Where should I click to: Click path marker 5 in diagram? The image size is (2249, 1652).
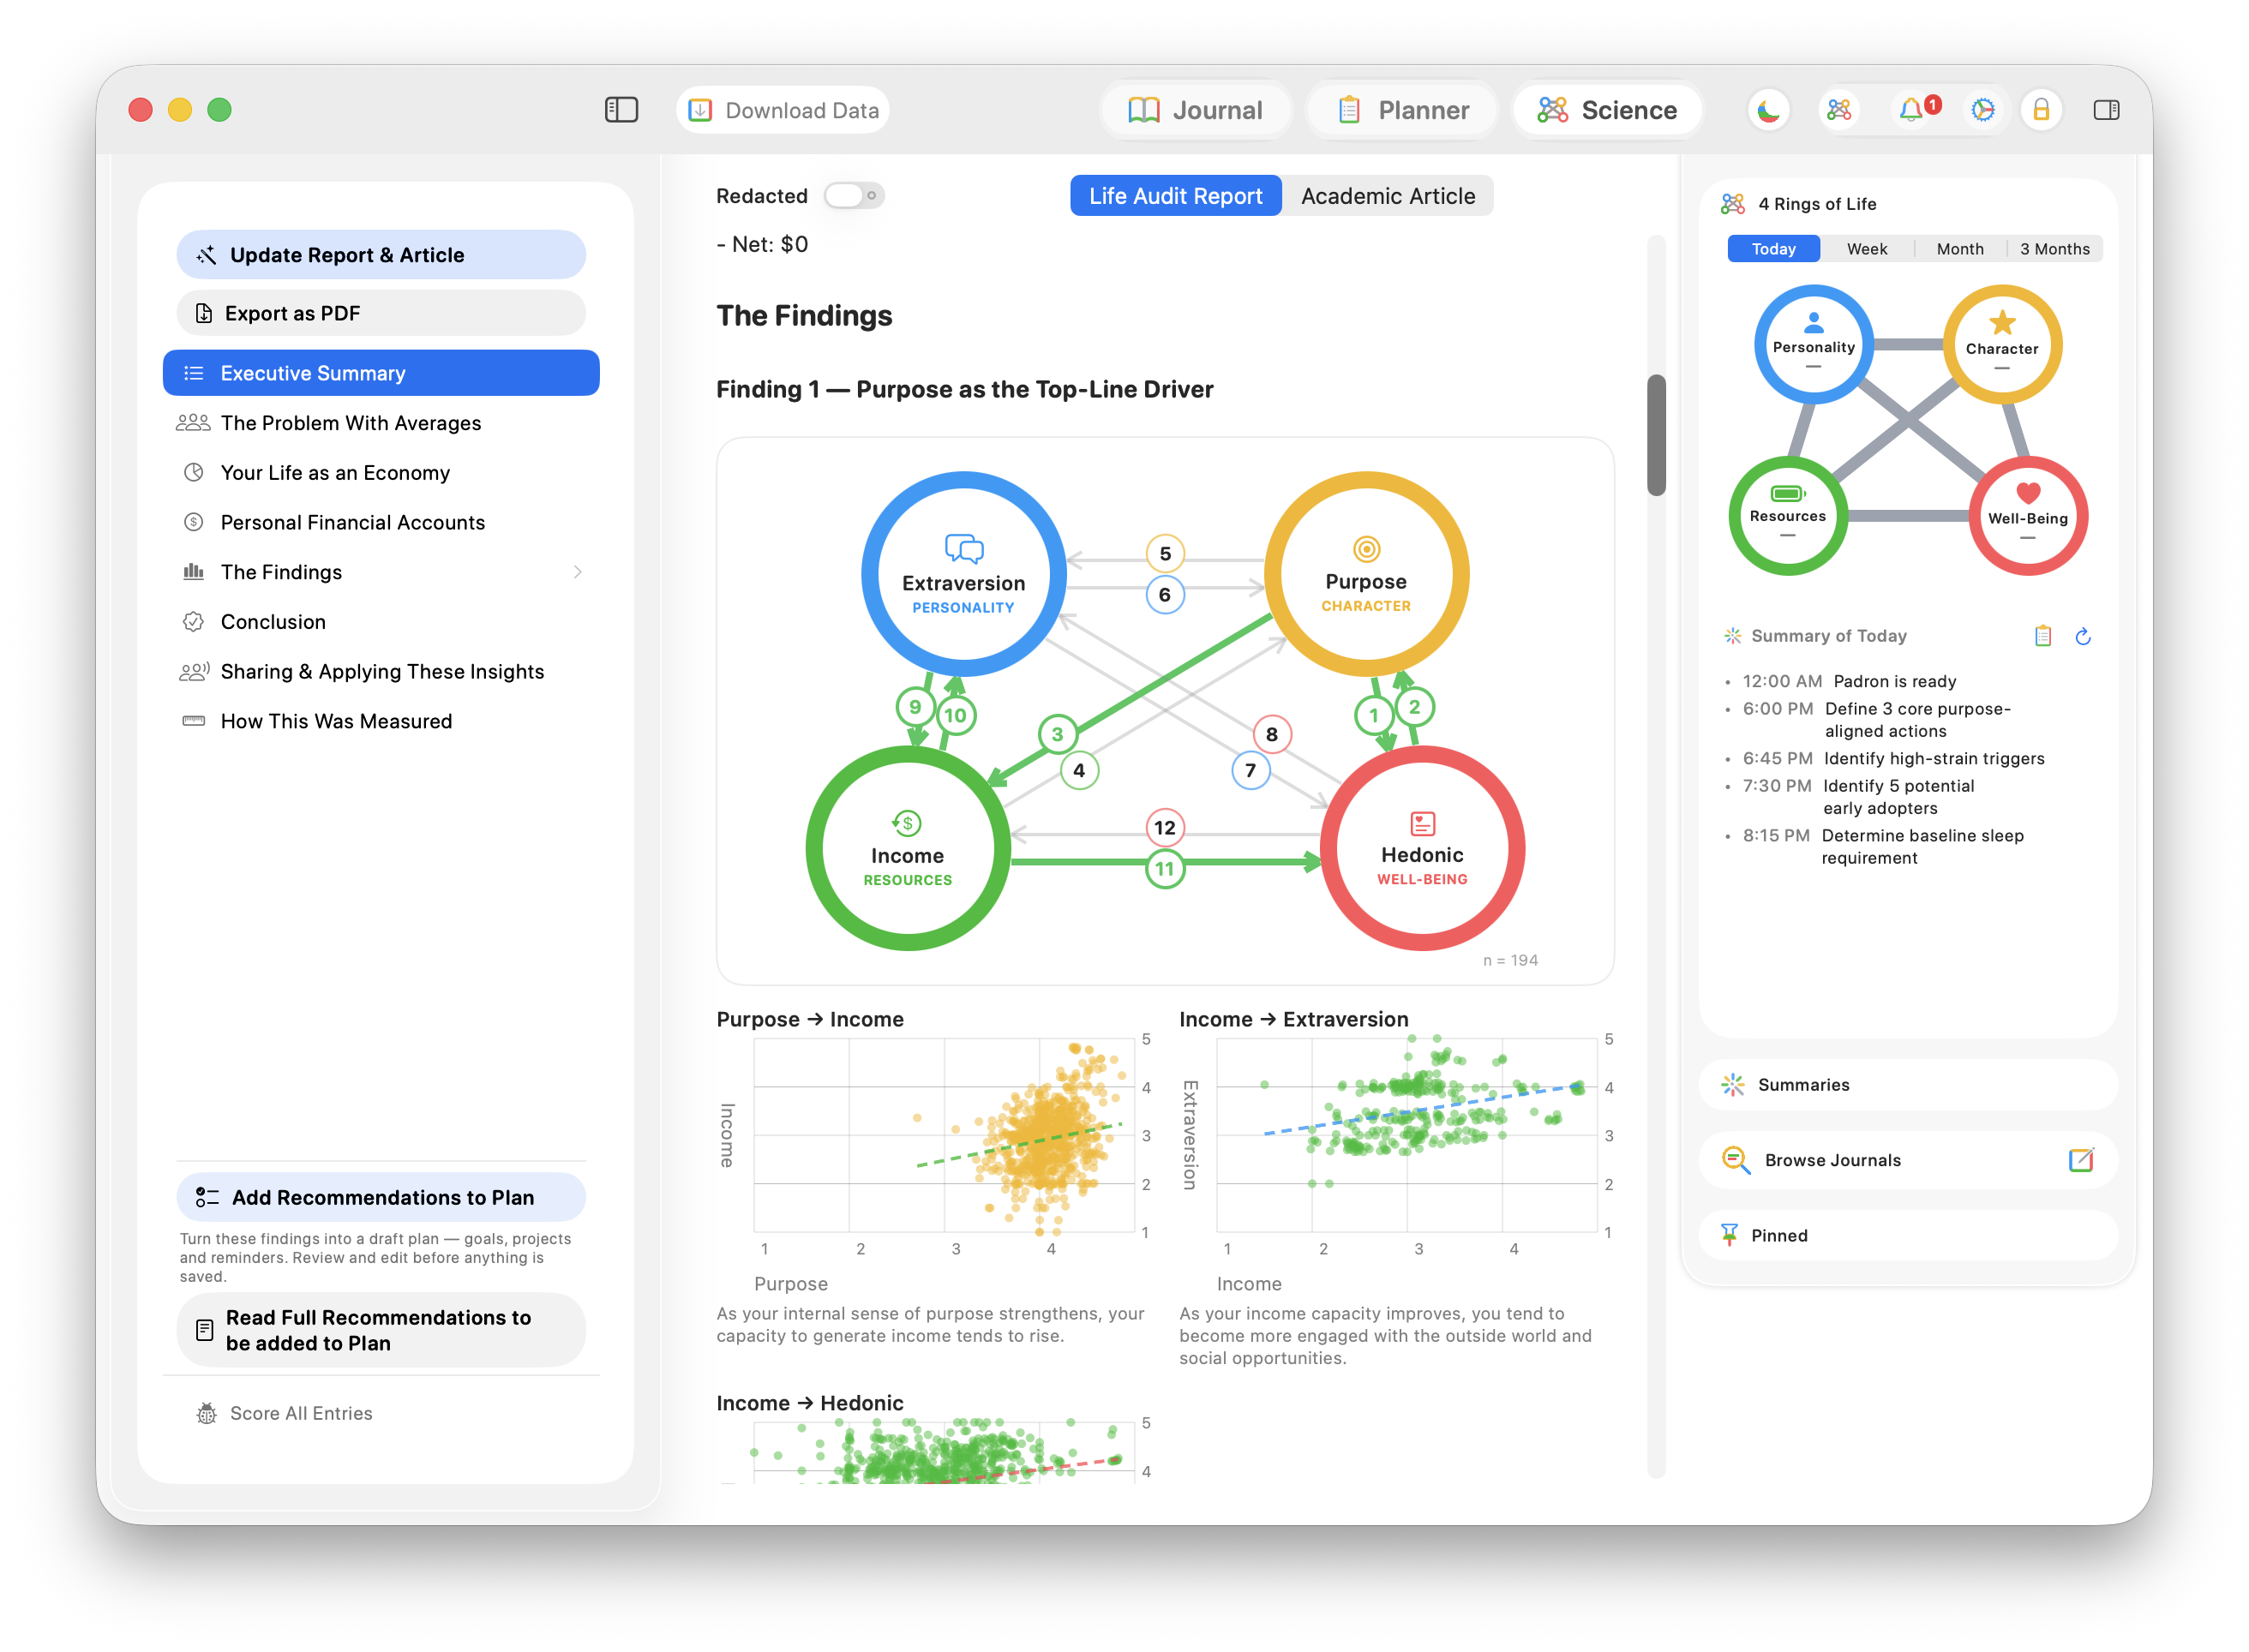[1165, 554]
